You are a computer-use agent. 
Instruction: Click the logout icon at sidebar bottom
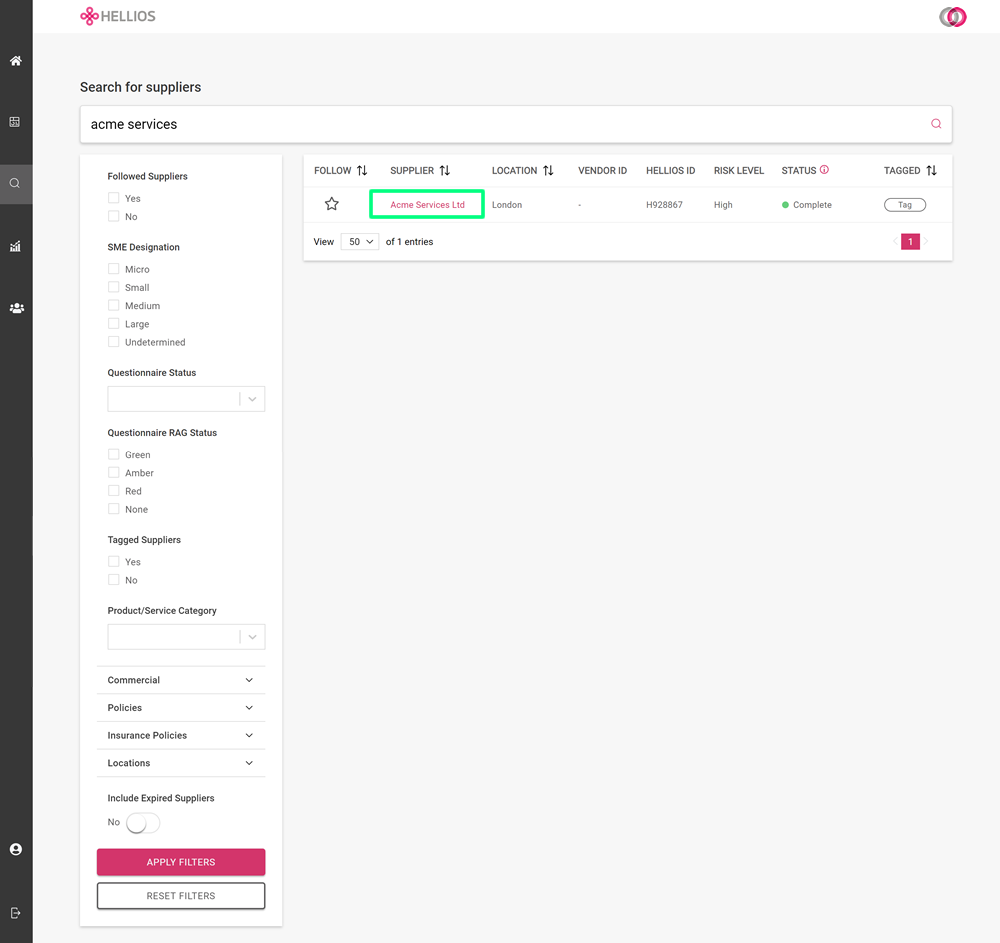15,912
